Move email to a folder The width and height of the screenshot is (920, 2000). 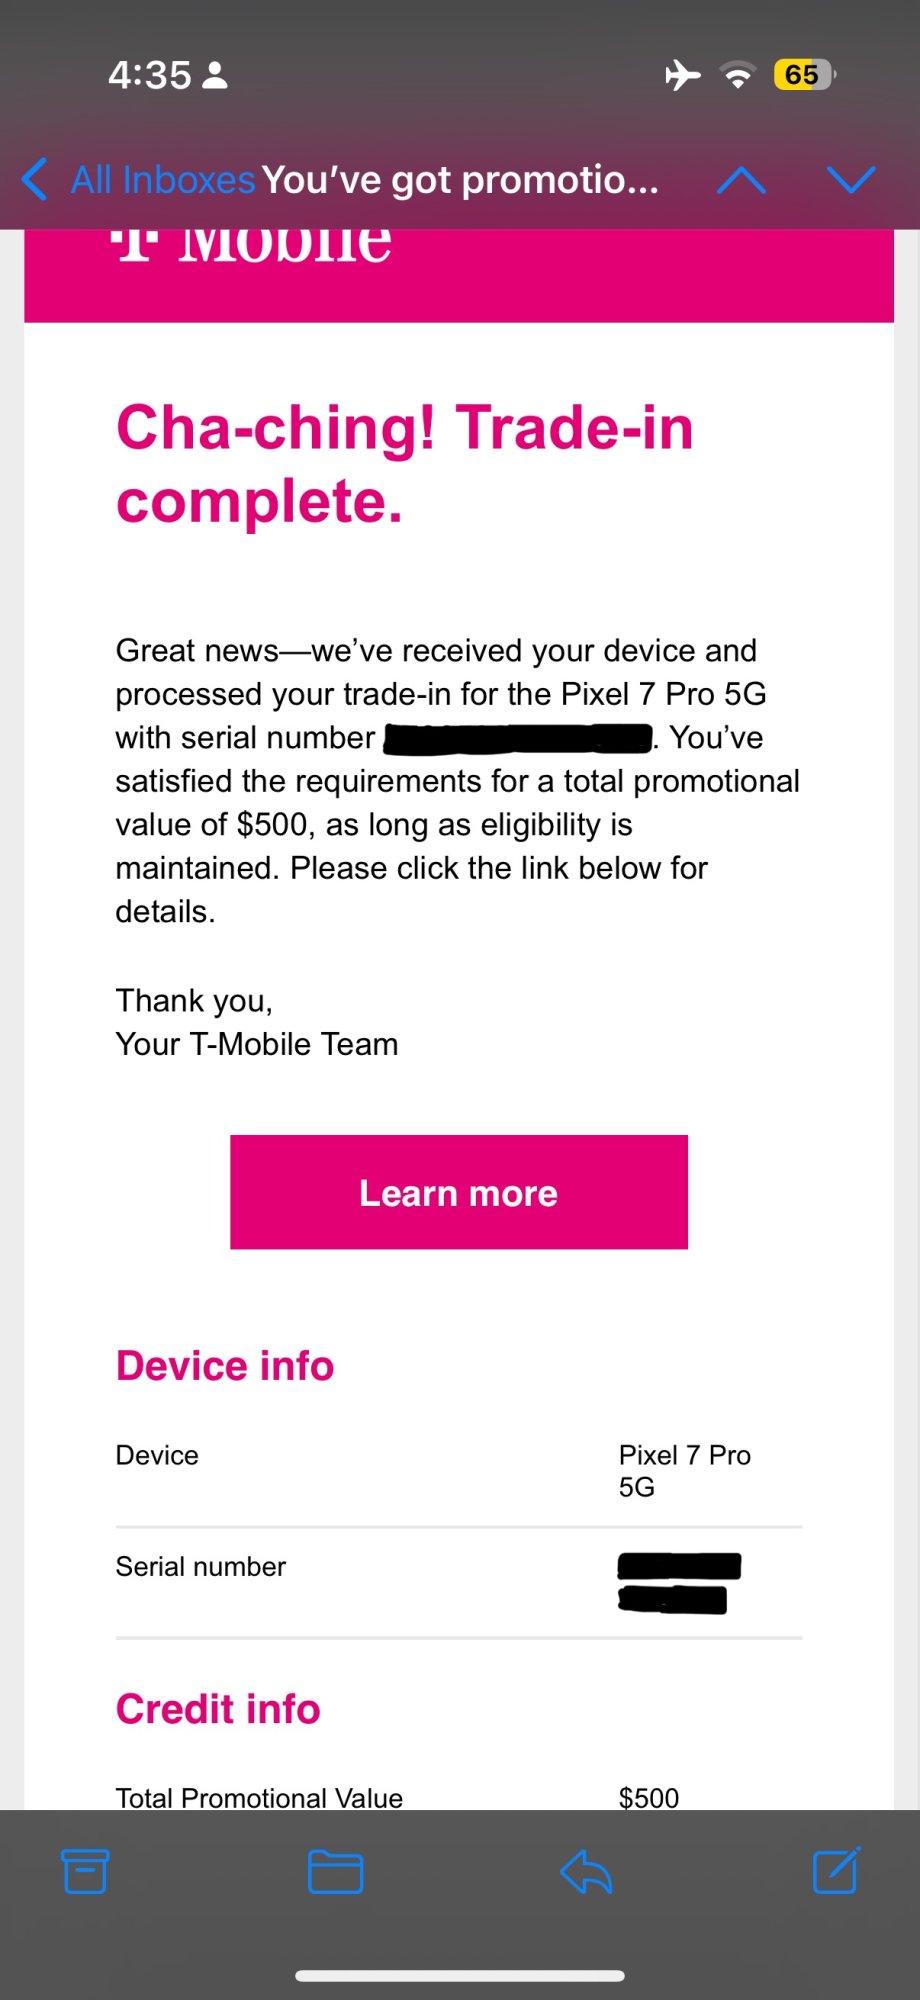pos(335,1871)
